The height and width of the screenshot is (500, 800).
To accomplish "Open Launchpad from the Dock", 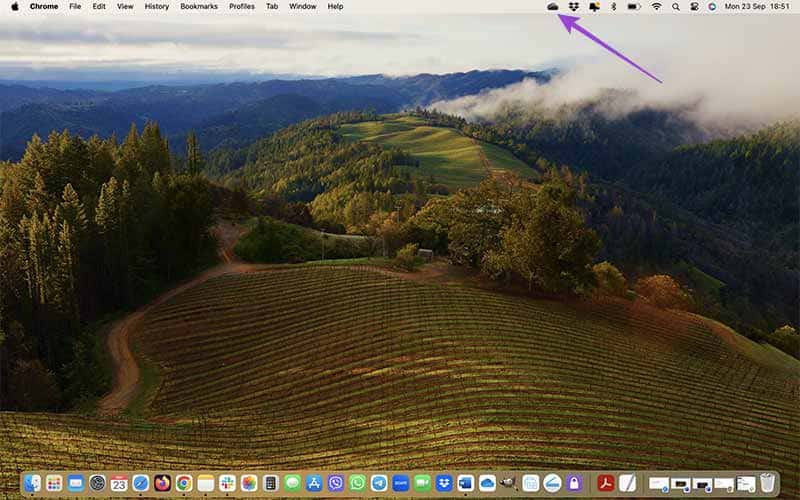I will coord(54,483).
